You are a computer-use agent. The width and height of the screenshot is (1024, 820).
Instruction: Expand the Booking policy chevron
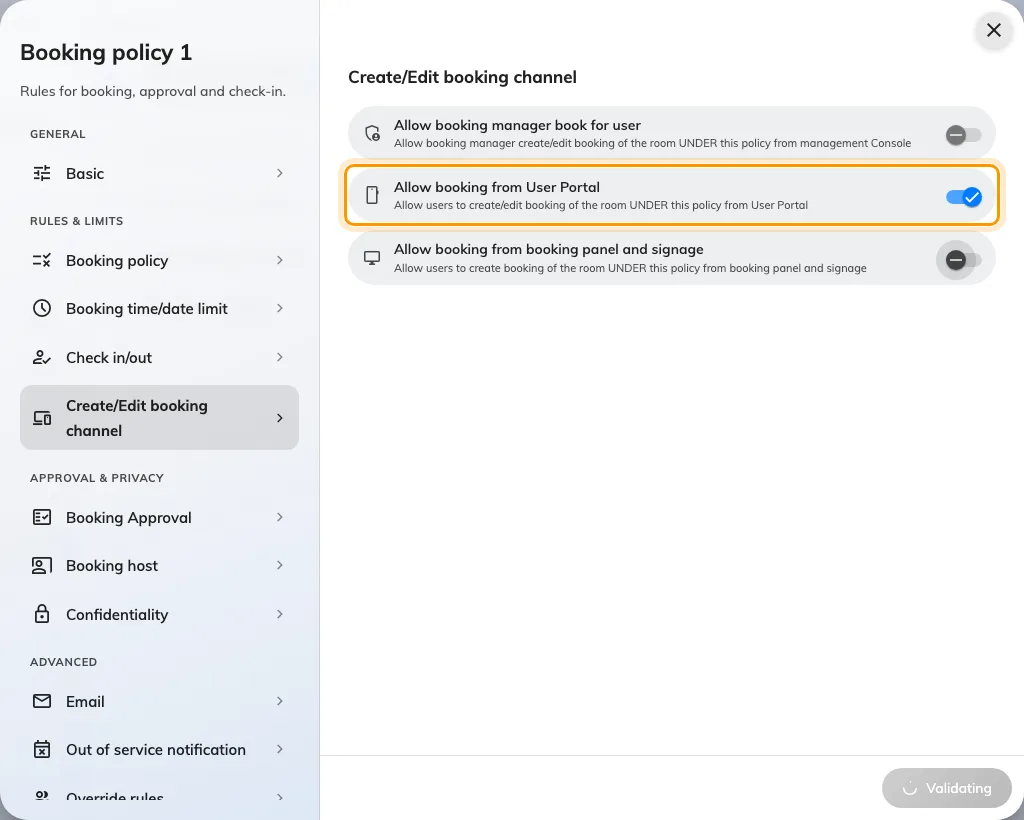click(280, 260)
